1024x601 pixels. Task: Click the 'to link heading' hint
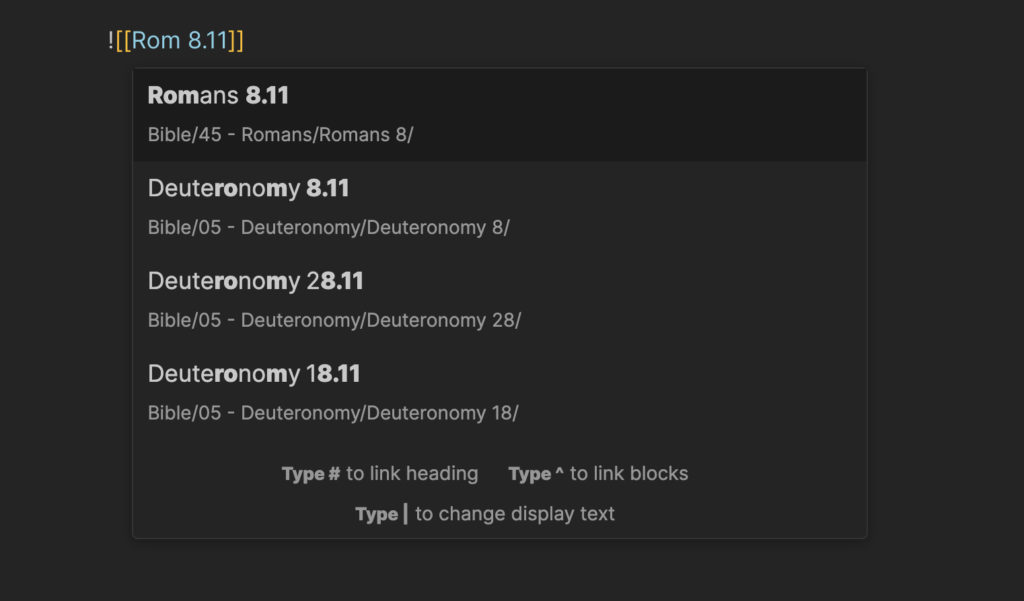[x=412, y=474]
